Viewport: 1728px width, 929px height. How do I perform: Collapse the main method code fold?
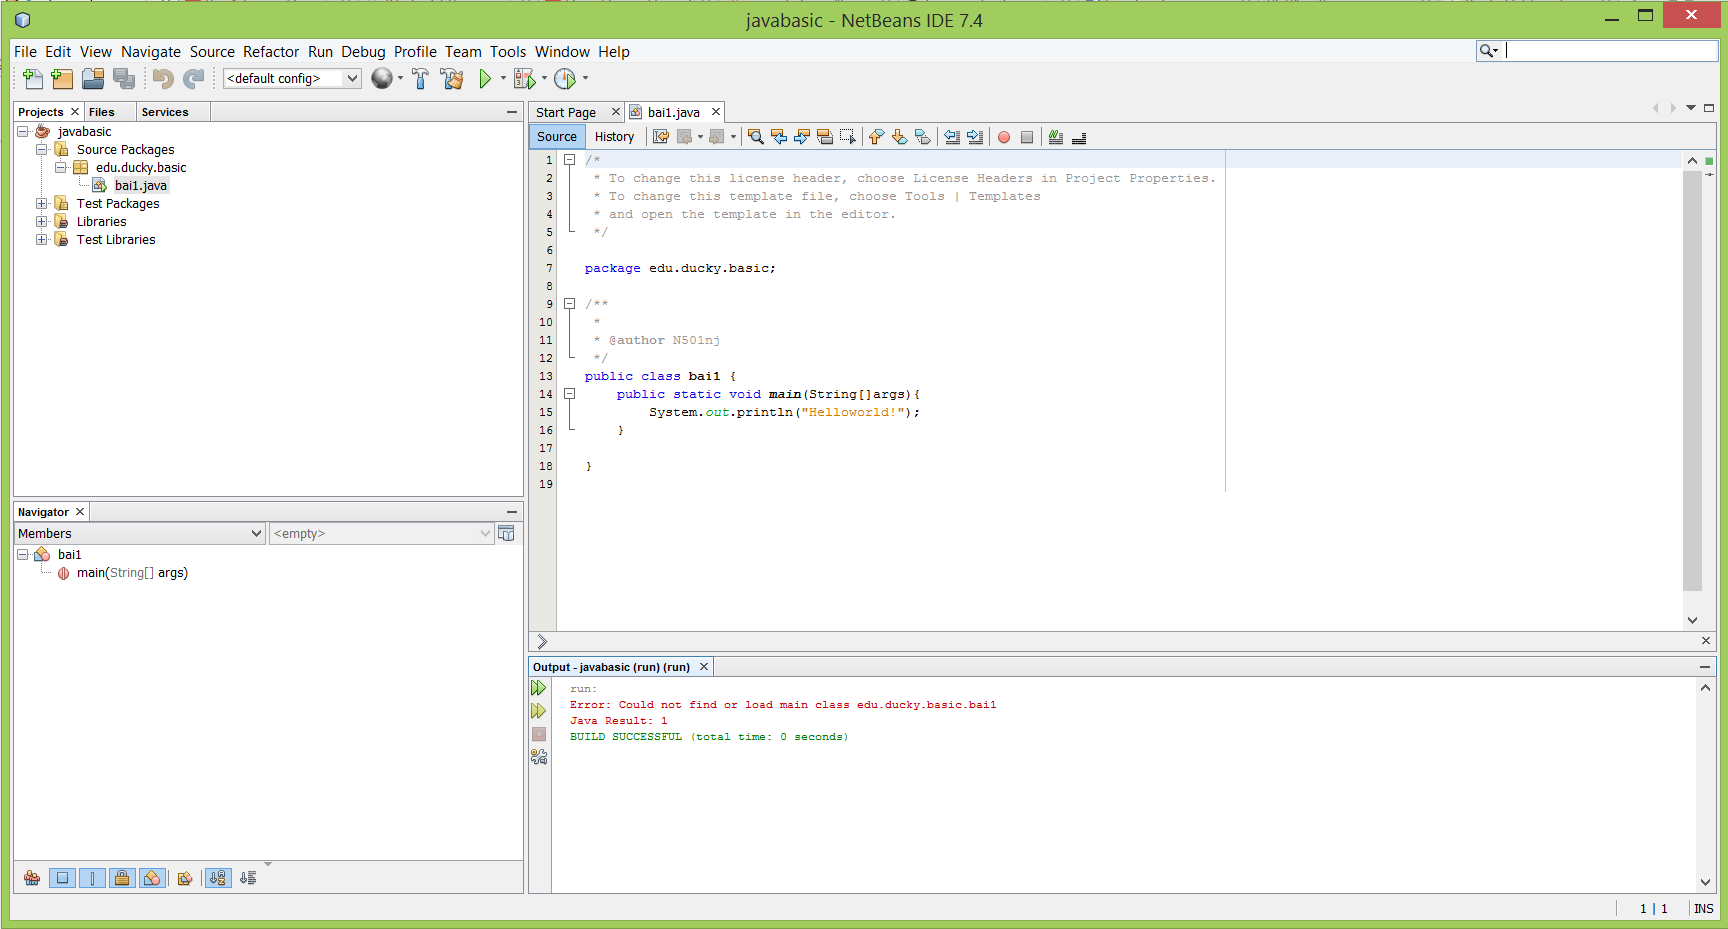point(569,394)
